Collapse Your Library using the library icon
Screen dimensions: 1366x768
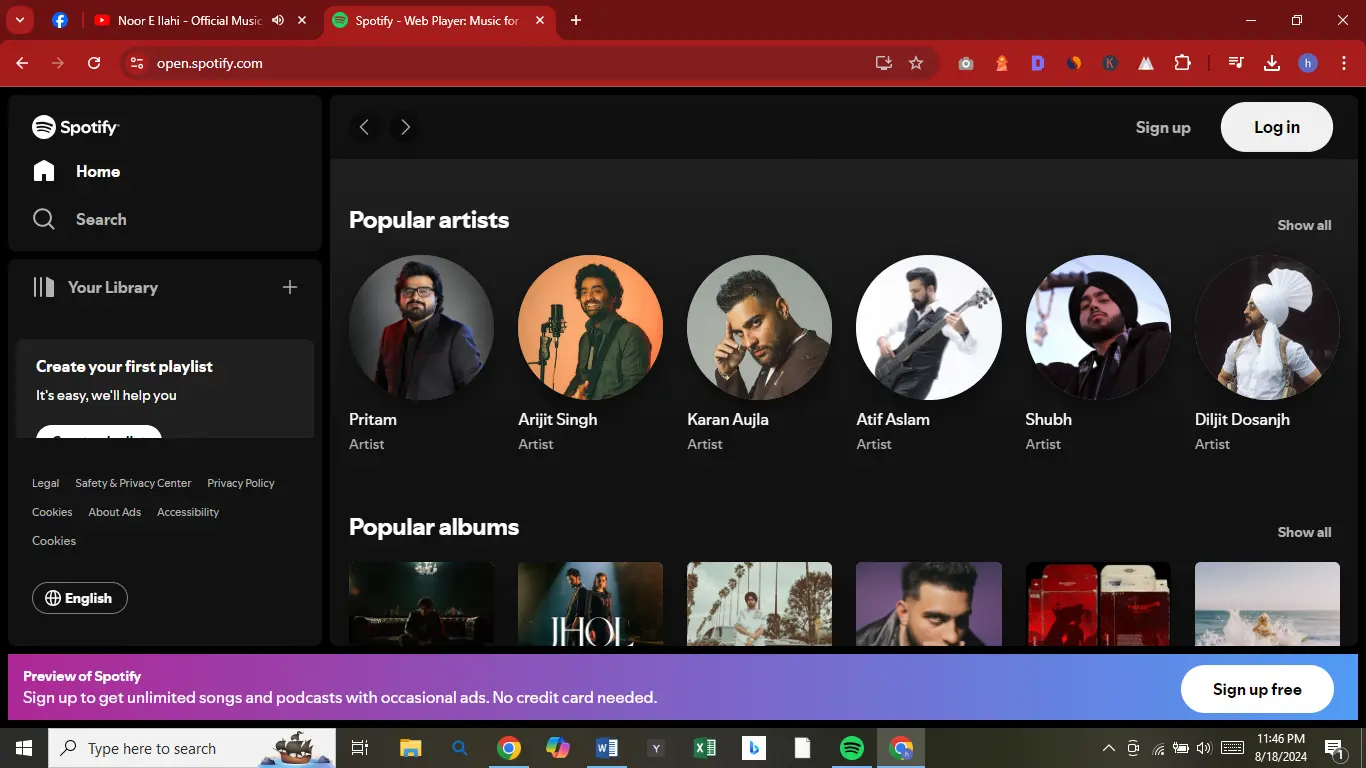point(44,287)
